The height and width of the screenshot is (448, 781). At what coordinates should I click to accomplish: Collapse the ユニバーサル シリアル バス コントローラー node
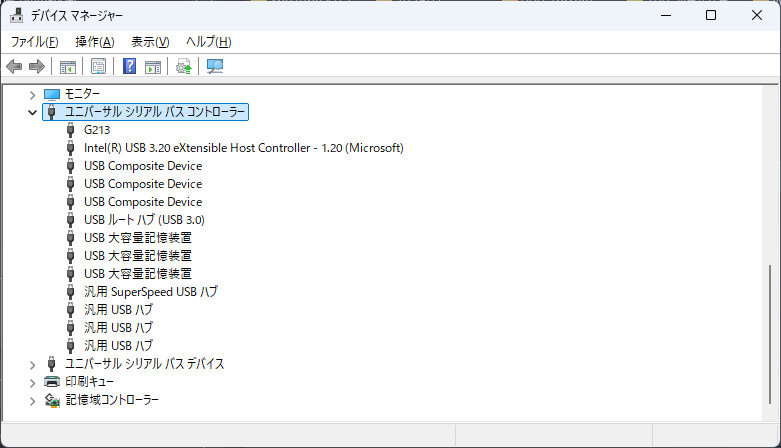[x=33, y=112]
